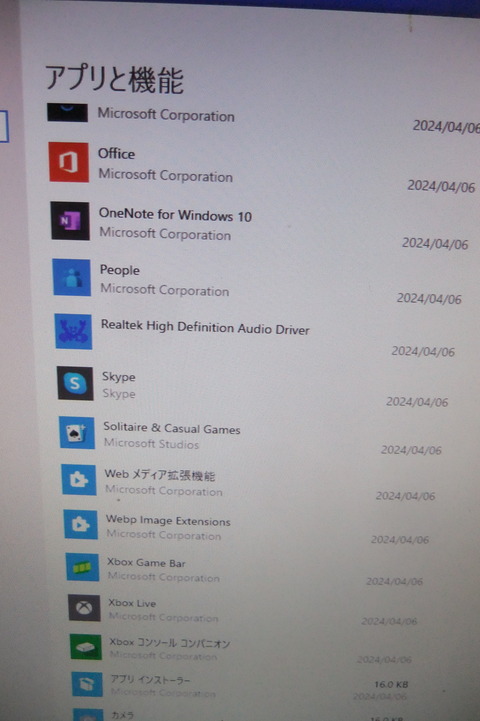
Task: Click the Xbox Game Bar row date
Action: (x=394, y=581)
